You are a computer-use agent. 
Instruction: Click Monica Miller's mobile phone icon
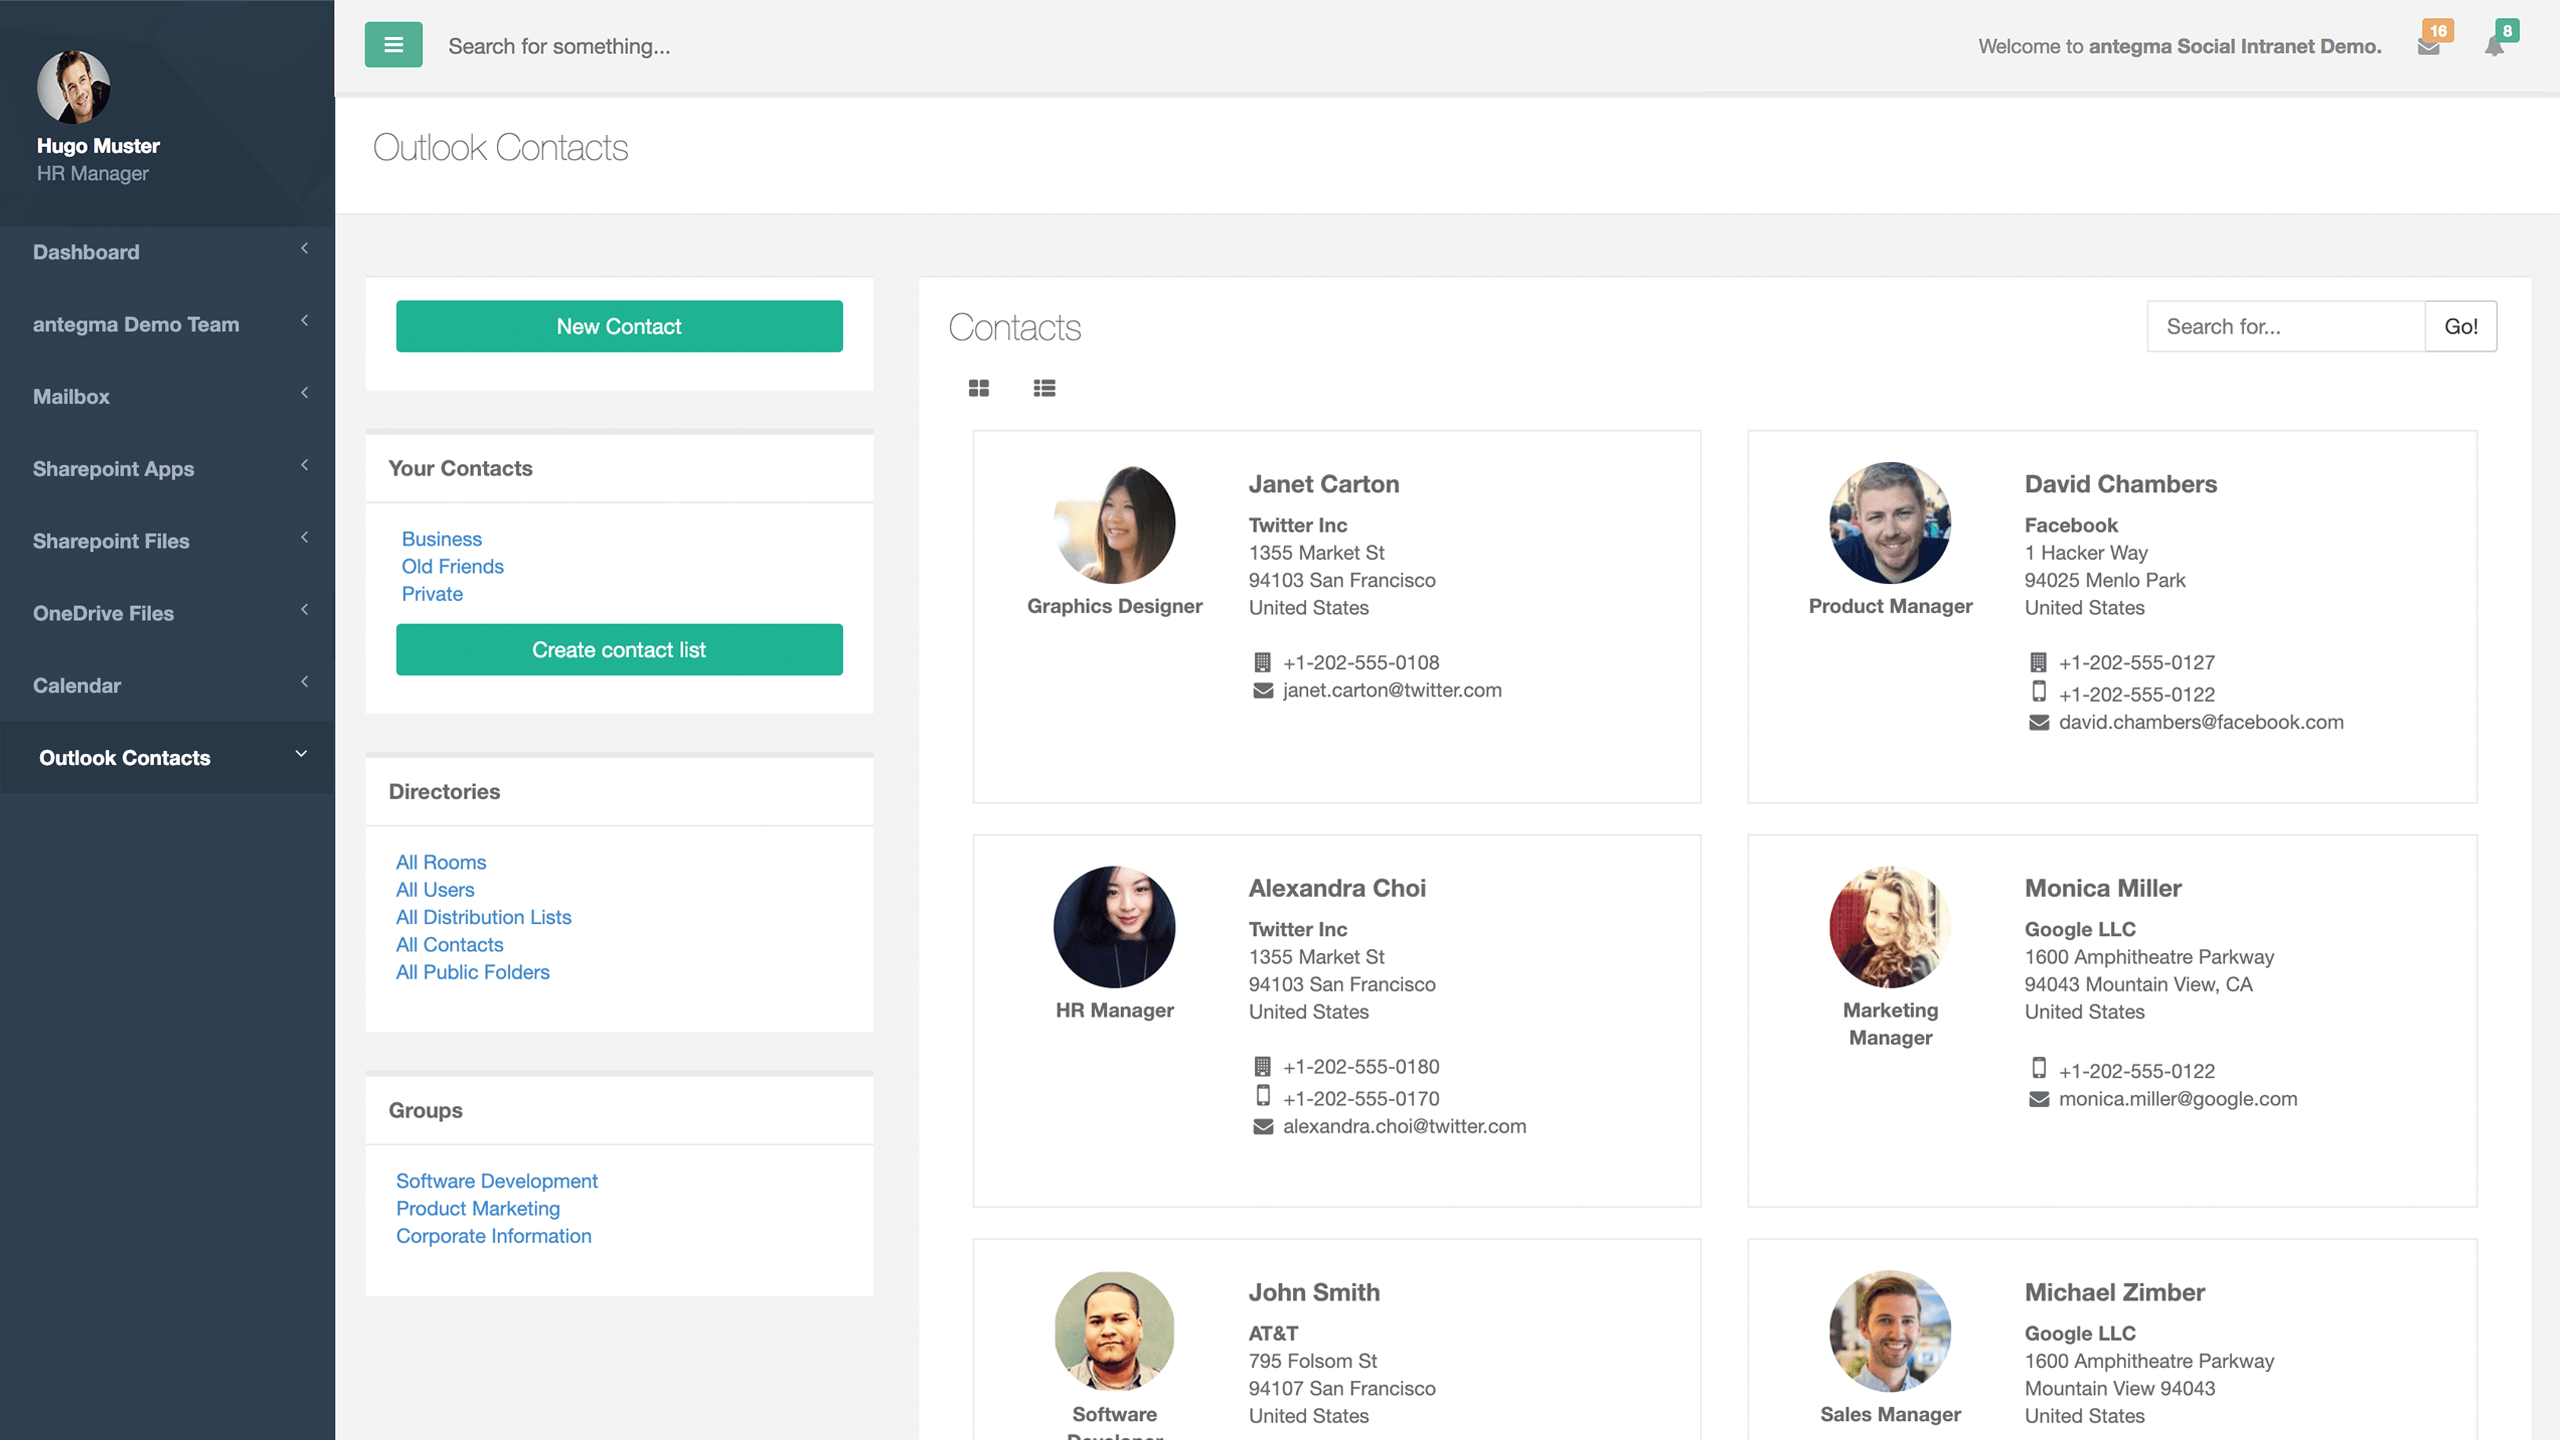point(2038,1068)
